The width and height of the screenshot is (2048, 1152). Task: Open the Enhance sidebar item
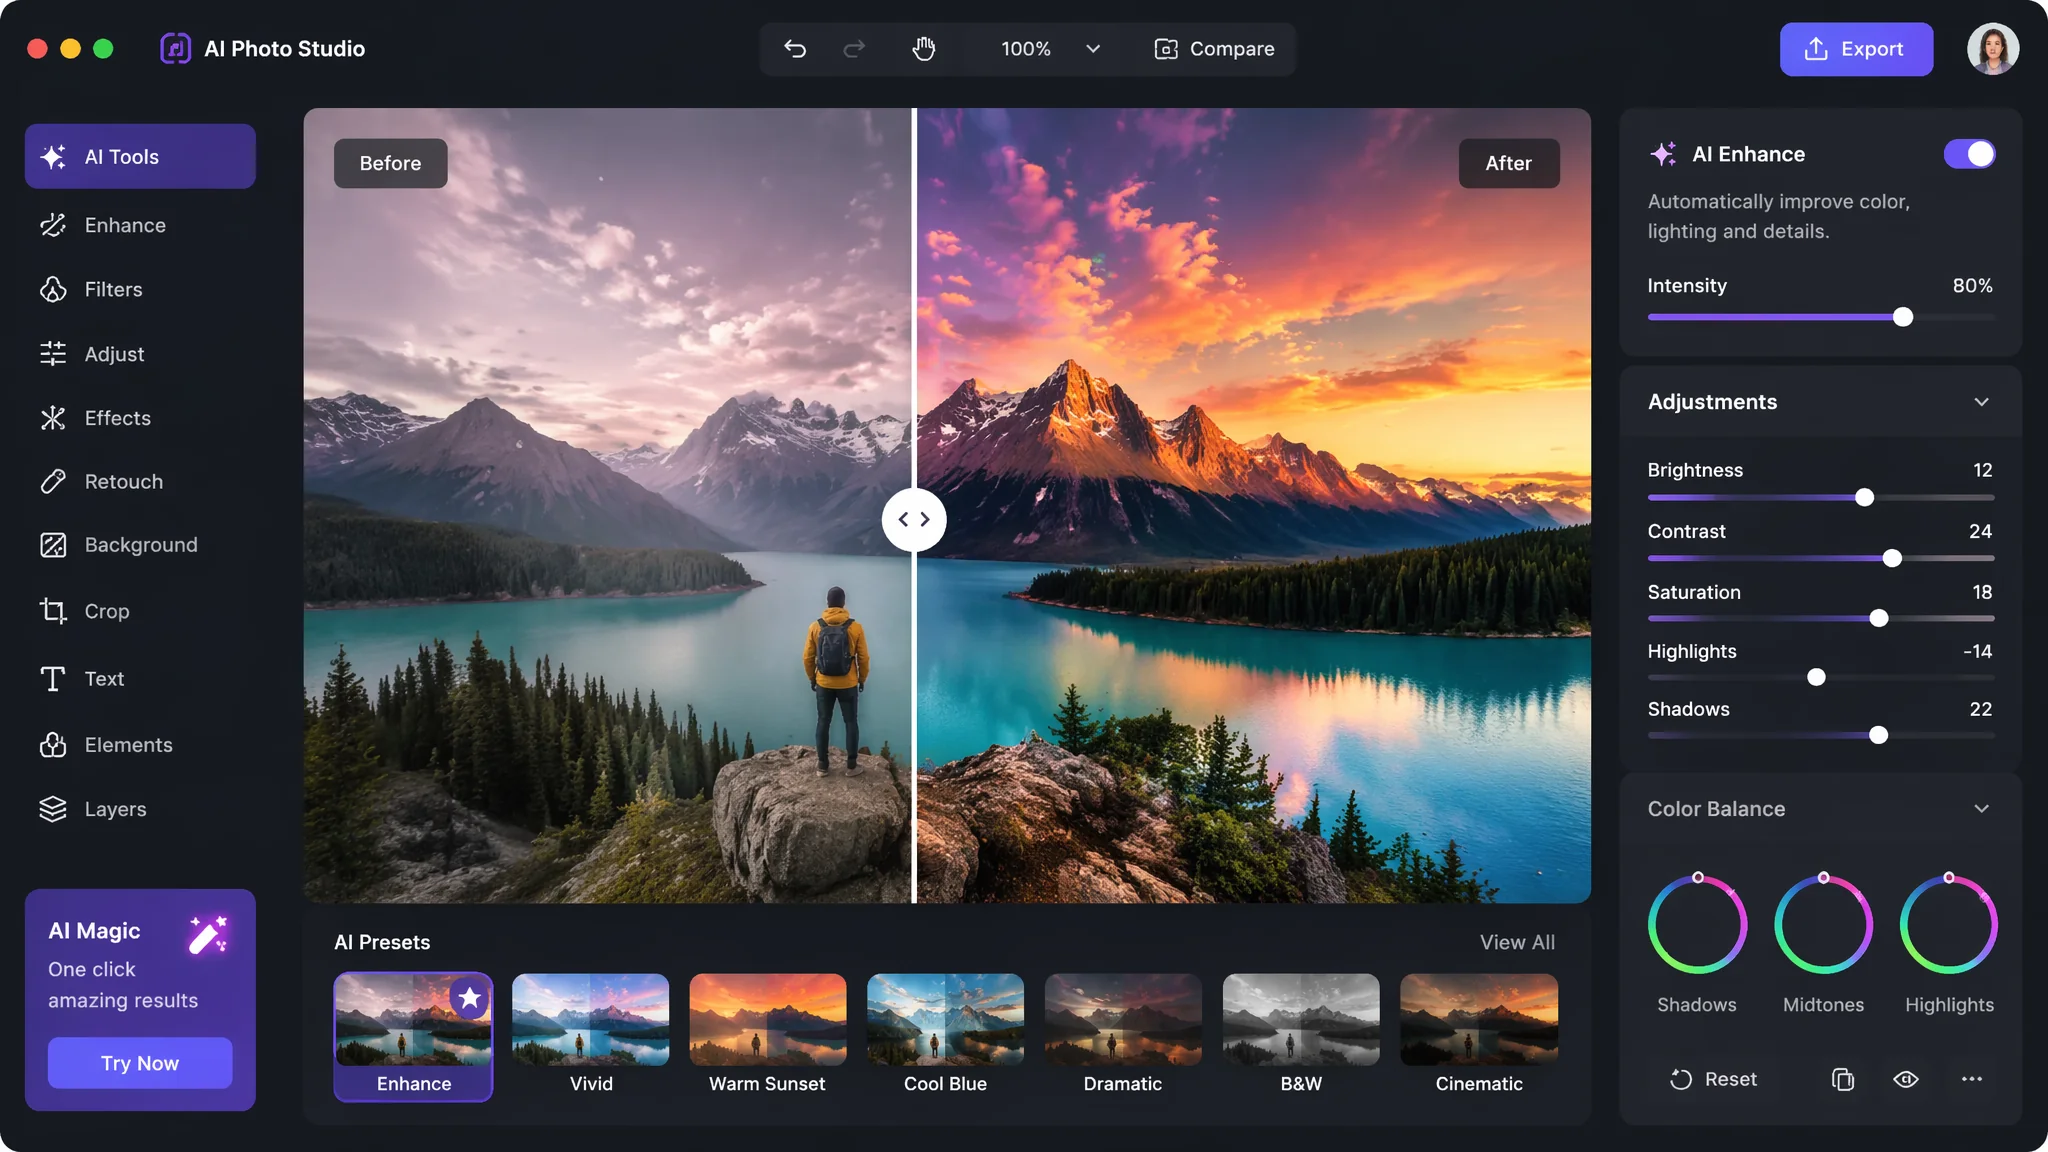tap(140, 225)
